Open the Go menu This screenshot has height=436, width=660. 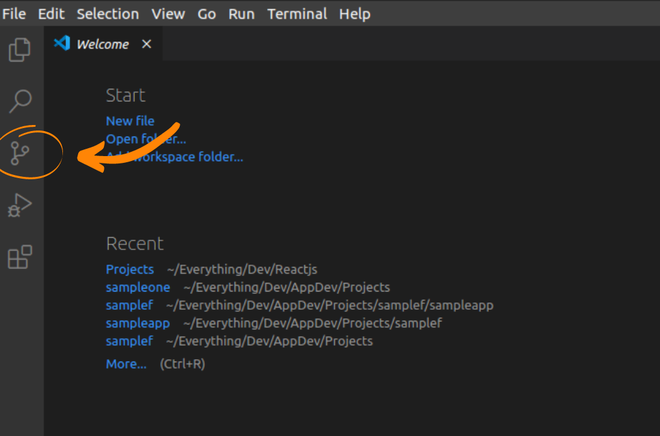207,14
